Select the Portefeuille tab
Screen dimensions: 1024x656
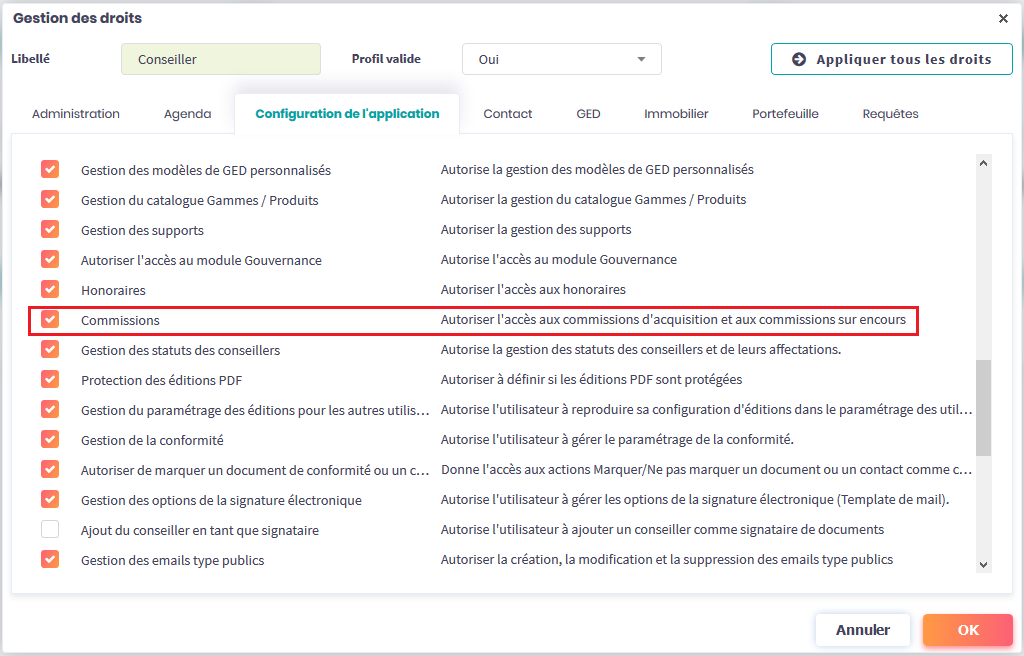[785, 114]
